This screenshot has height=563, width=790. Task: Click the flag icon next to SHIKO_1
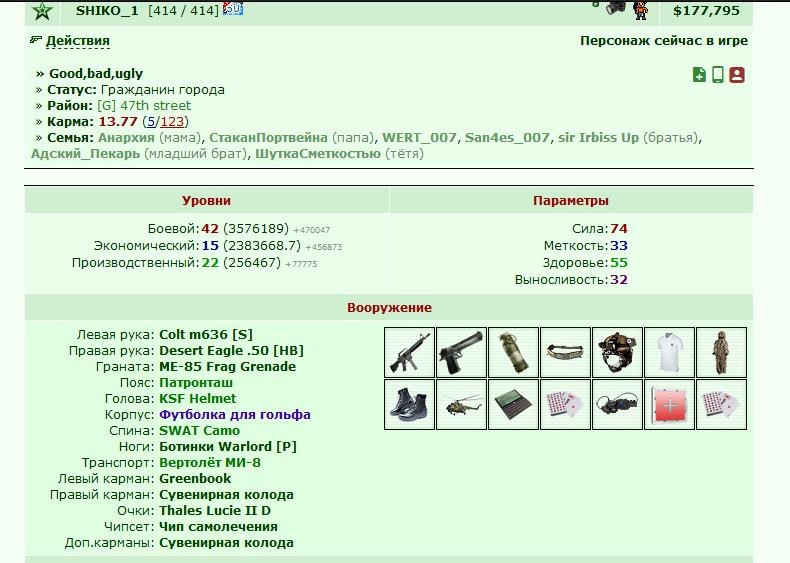[x=233, y=9]
